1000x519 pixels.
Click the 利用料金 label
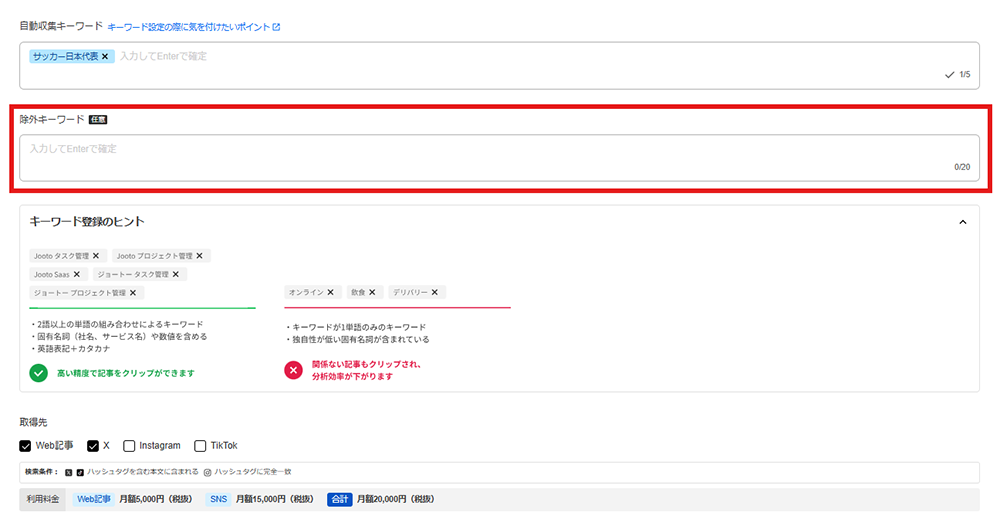[x=43, y=499]
